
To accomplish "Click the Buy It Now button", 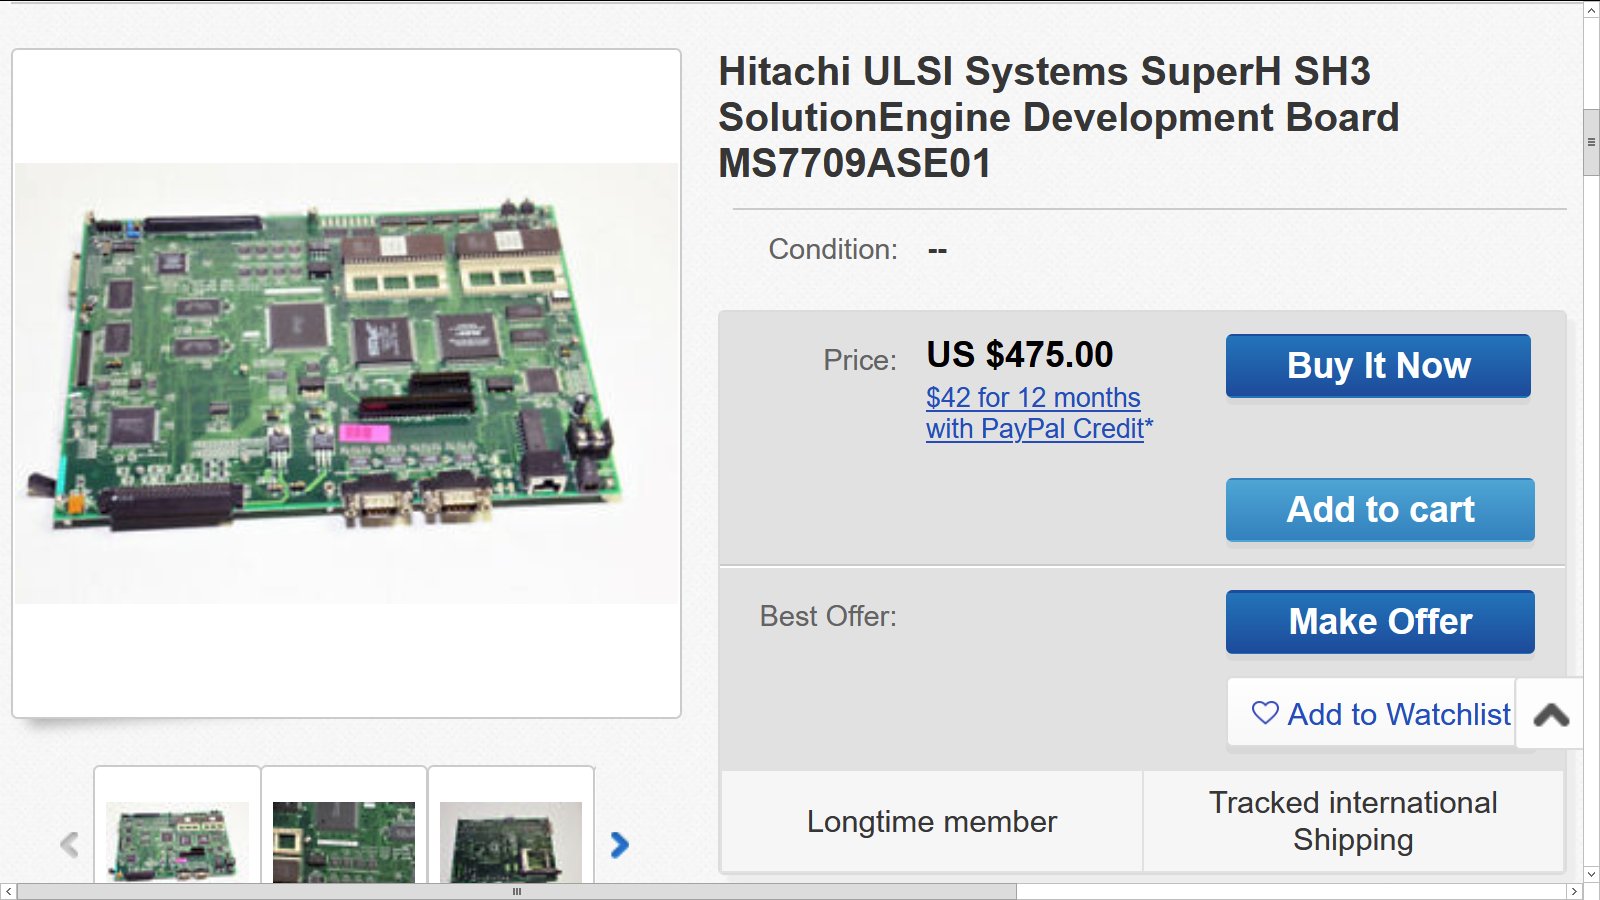I will pyautogui.click(x=1378, y=366).
